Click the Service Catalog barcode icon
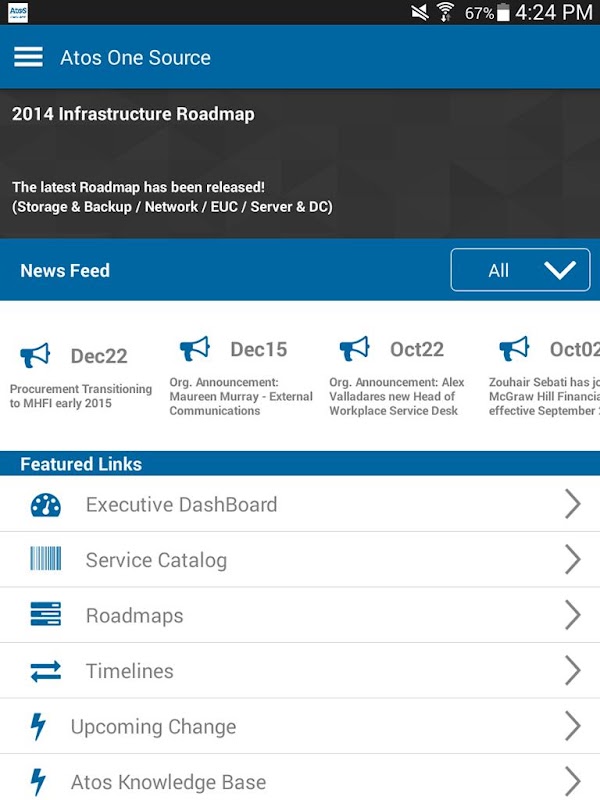The height and width of the screenshot is (800, 600). click(x=45, y=559)
